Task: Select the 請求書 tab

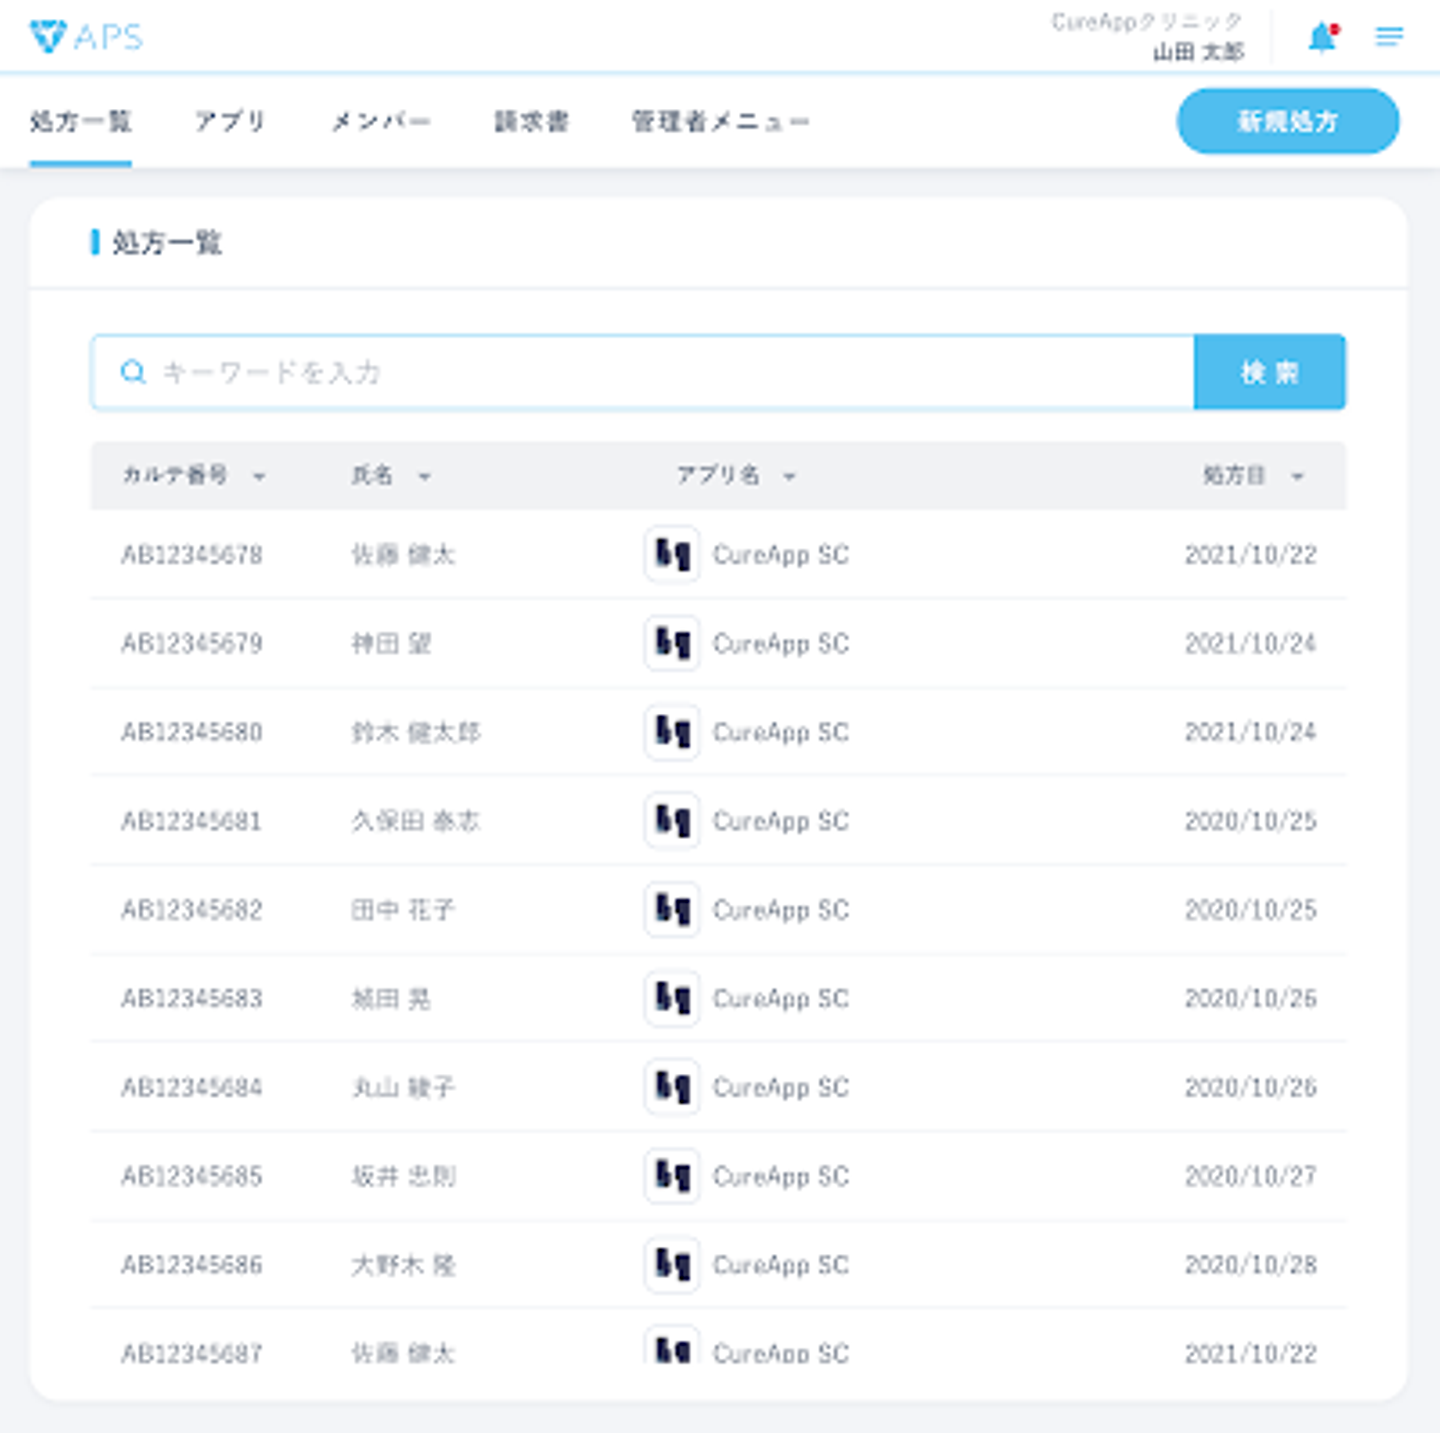Action: tap(532, 122)
